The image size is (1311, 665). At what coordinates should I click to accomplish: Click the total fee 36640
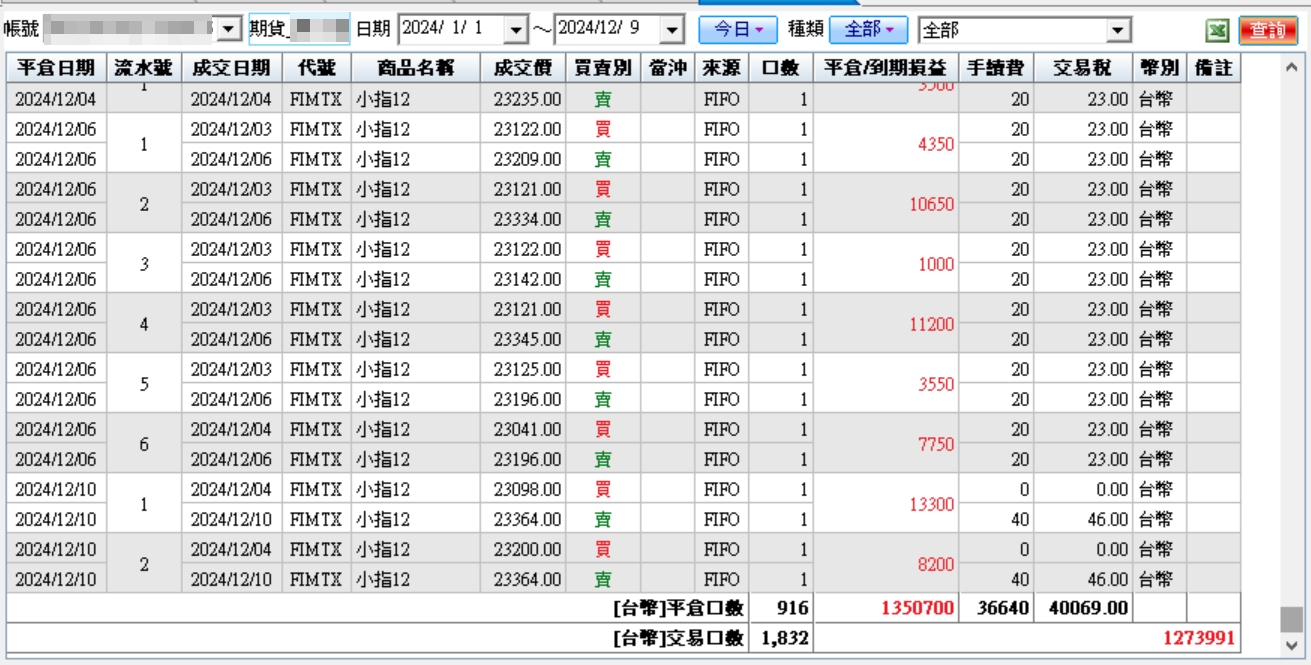click(1004, 608)
